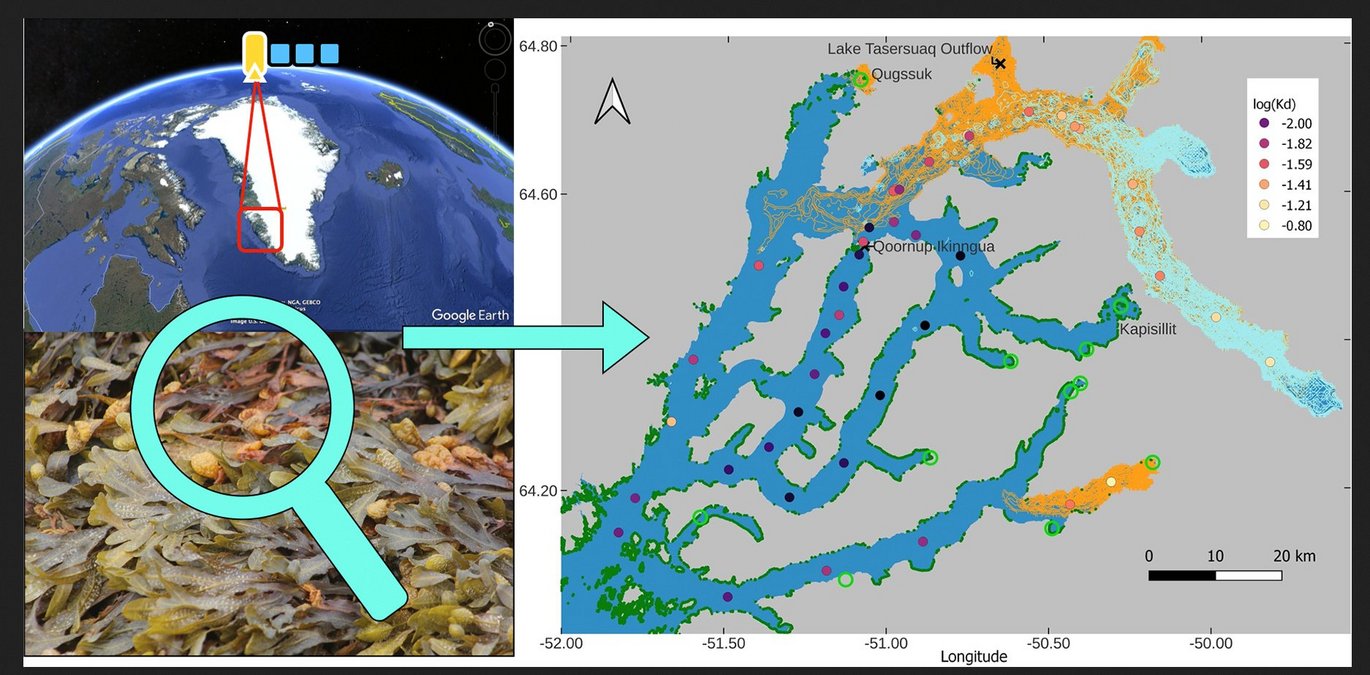Click the Google Earth compass ring
This screenshot has width=1370, height=675.
pos(494,38)
